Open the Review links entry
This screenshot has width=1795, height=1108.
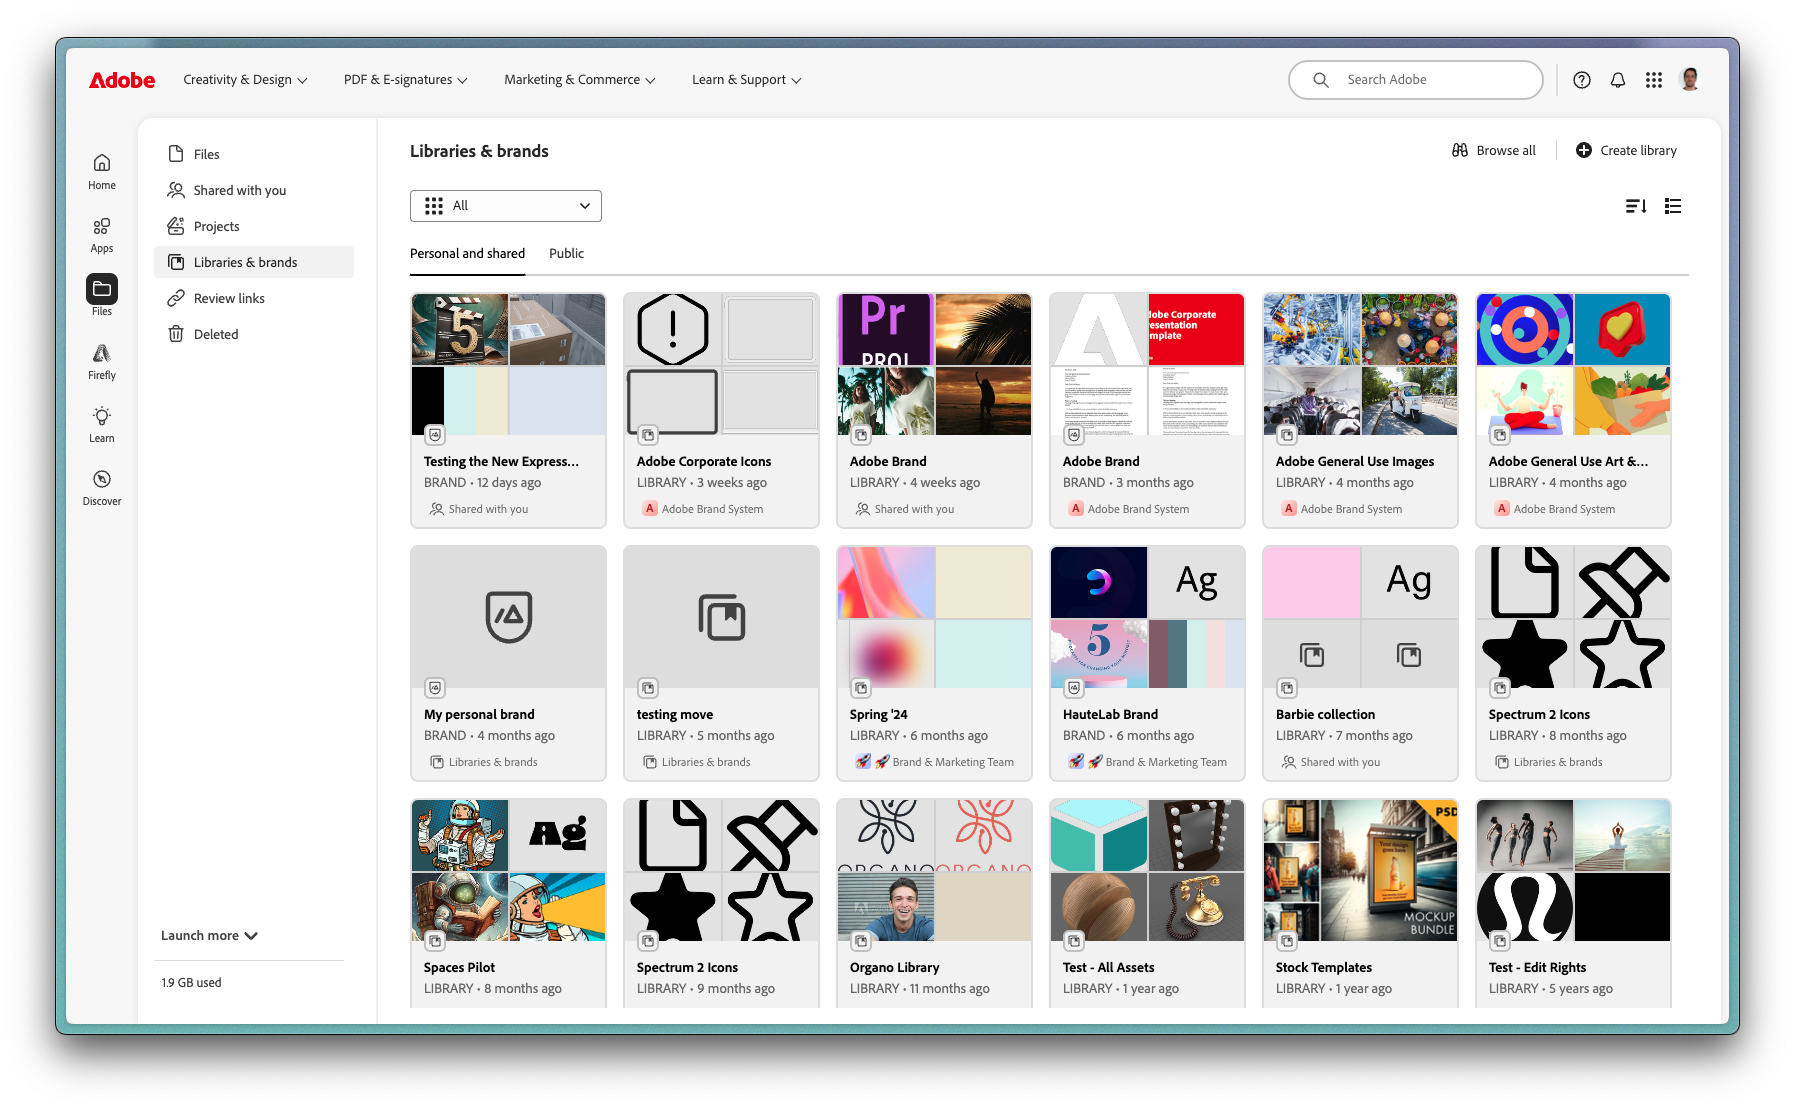[254, 298]
